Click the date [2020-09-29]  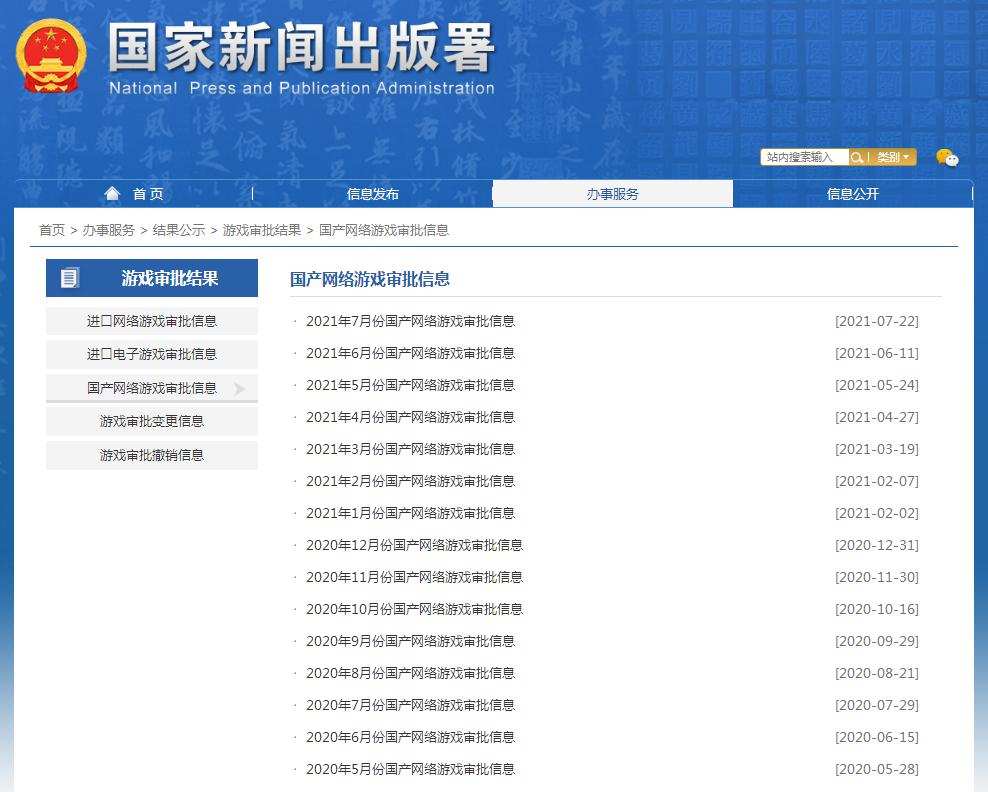coord(876,641)
